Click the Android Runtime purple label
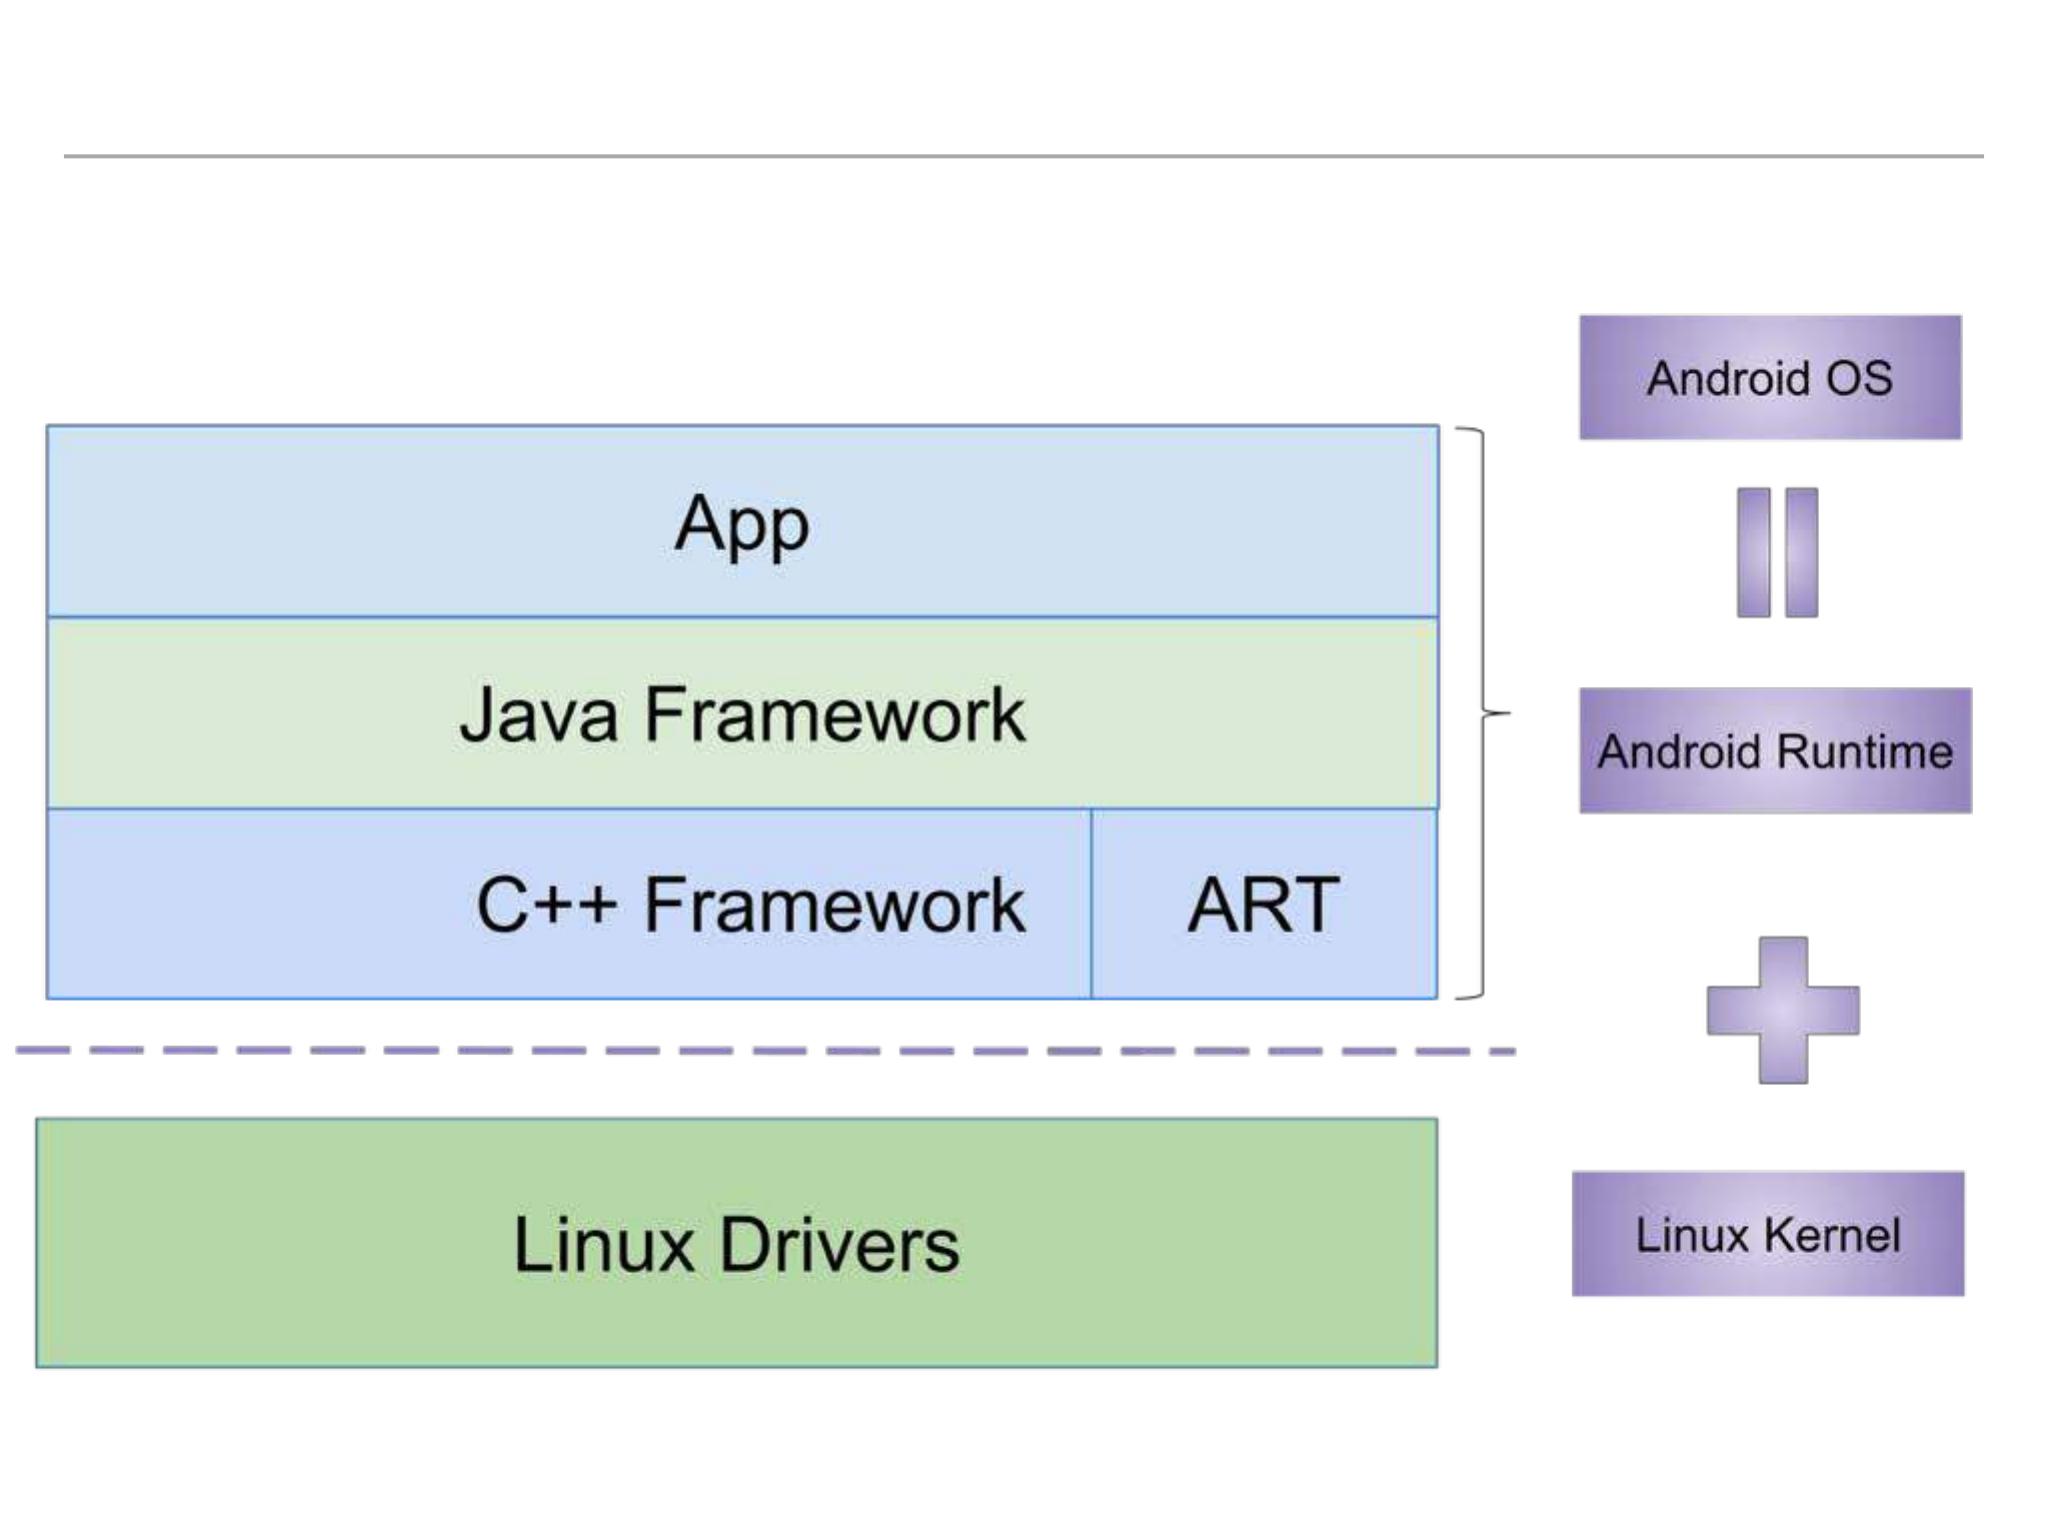The image size is (2048, 1536). 1775,751
